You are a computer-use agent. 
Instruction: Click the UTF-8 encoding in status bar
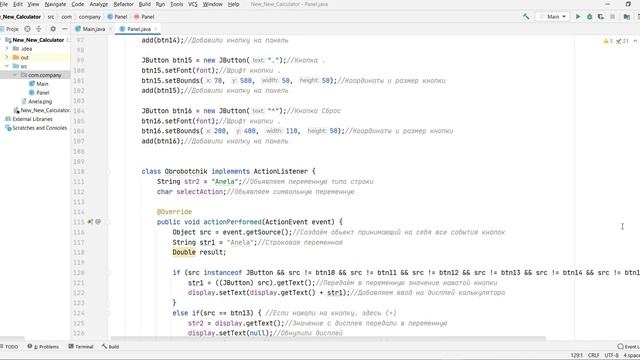611,356
